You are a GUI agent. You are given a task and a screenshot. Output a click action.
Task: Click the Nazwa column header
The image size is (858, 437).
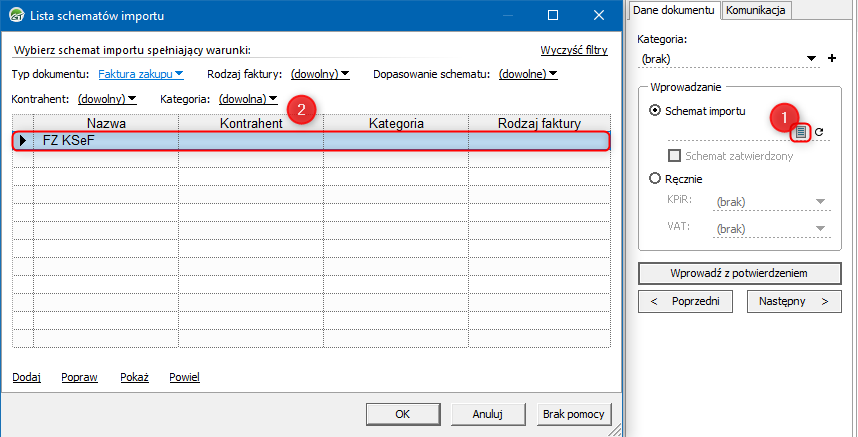point(106,123)
